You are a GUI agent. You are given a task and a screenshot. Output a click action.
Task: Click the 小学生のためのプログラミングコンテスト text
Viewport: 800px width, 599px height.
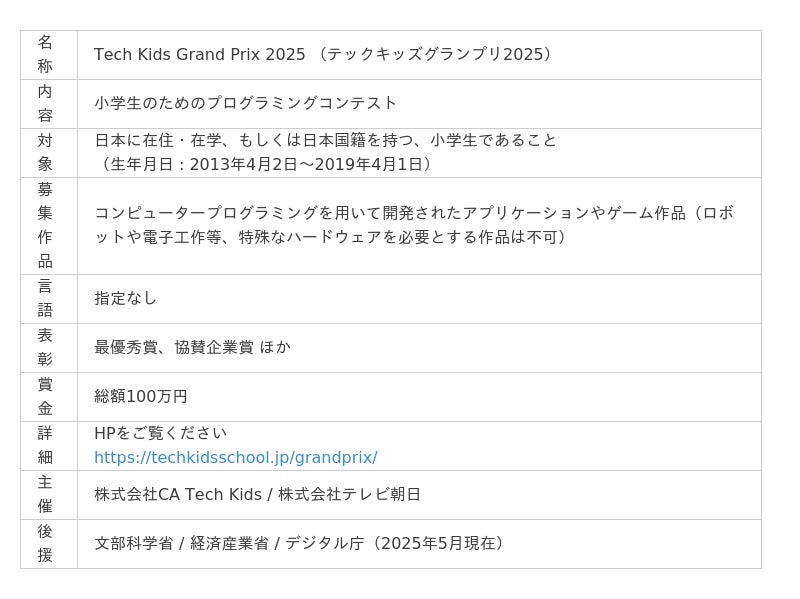(245, 103)
